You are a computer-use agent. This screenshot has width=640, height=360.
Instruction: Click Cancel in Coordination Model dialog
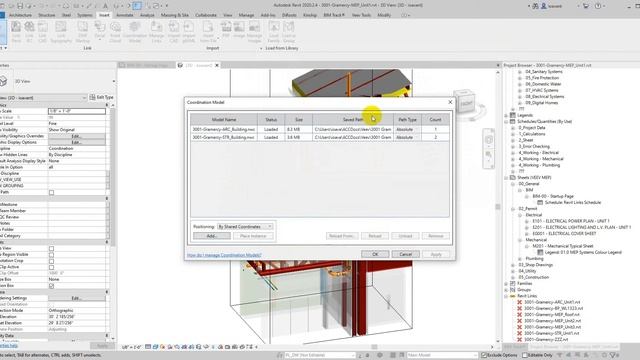point(405,254)
